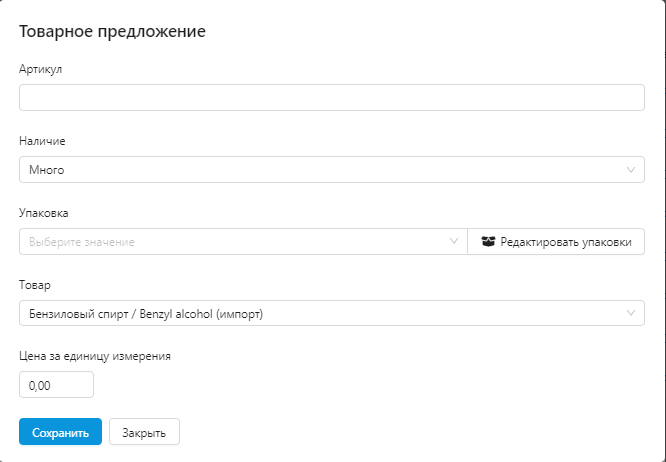Click the Товарное предложение heading

[112, 31]
